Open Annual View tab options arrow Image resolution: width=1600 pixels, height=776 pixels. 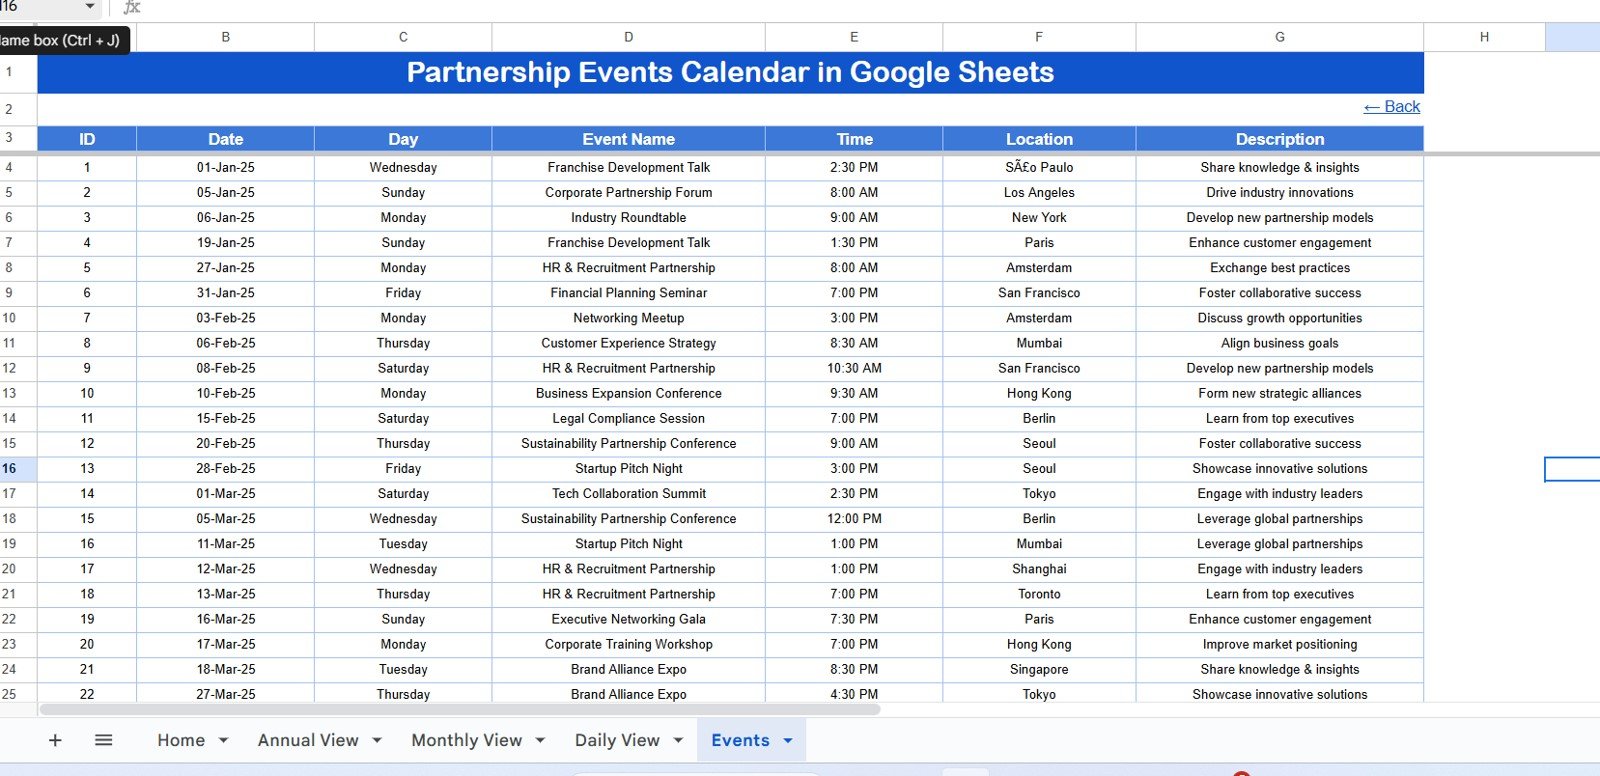377,741
